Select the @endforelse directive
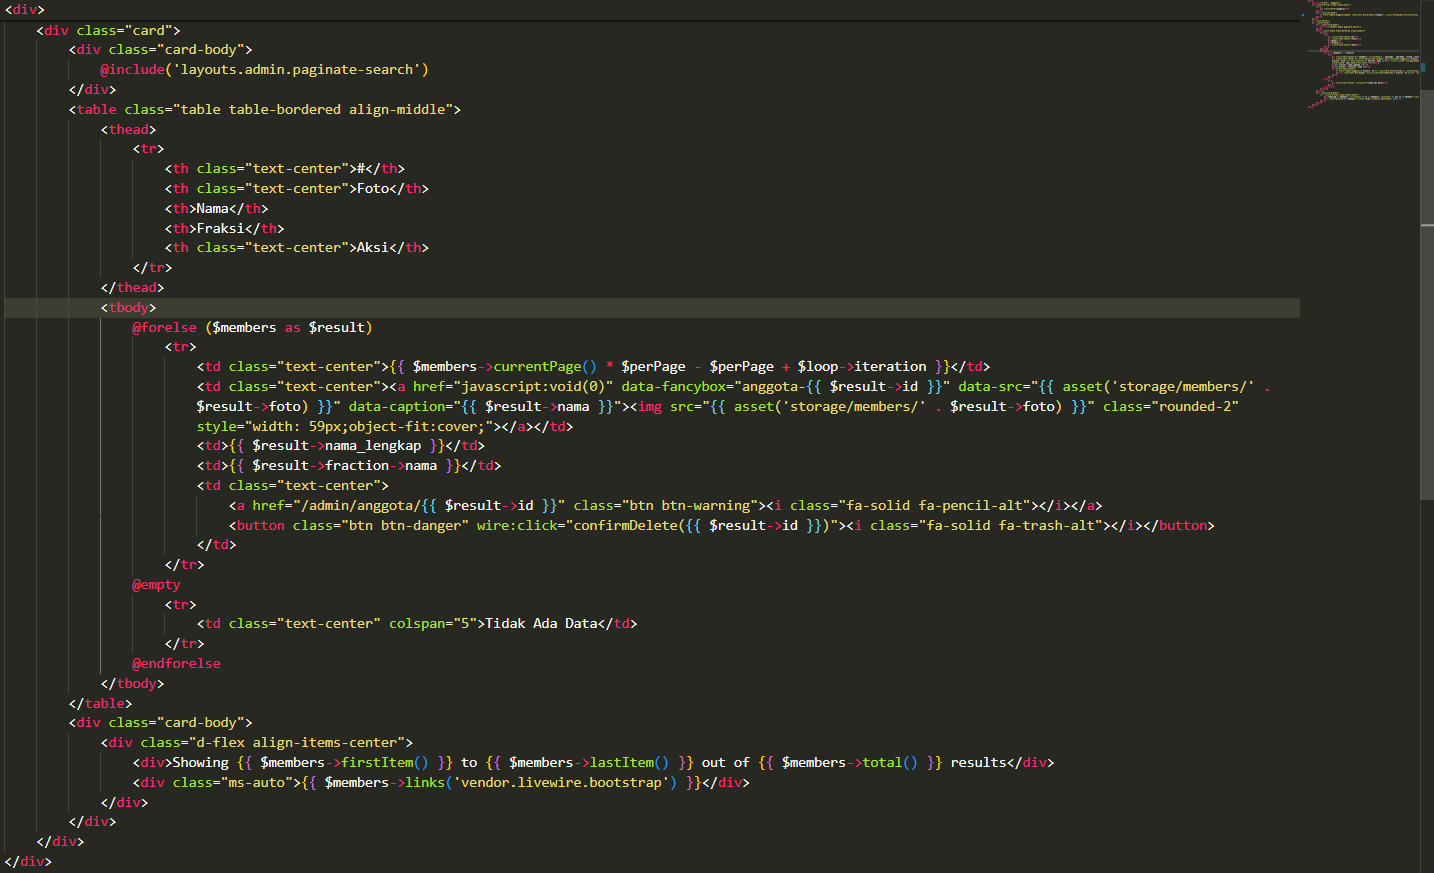Image resolution: width=1434 pixels, height=873 pixels. pyautogui.click(x=176, y=663)
